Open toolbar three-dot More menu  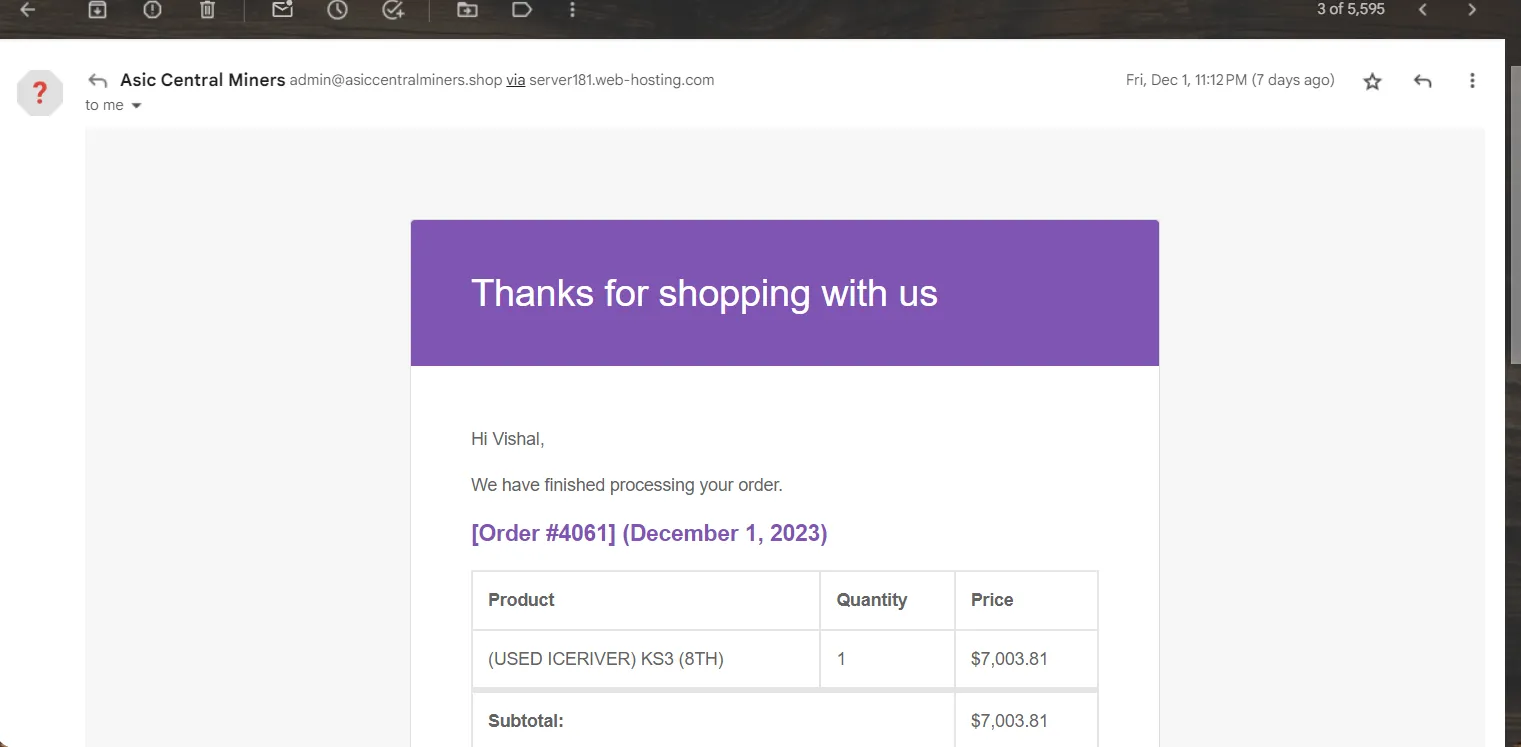(x=572, y=10)
